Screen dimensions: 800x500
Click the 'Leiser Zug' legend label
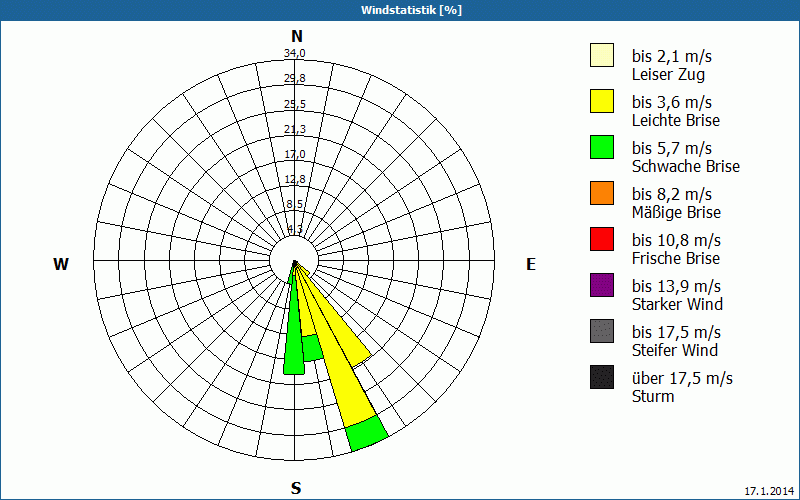click(x=668, y=74)
